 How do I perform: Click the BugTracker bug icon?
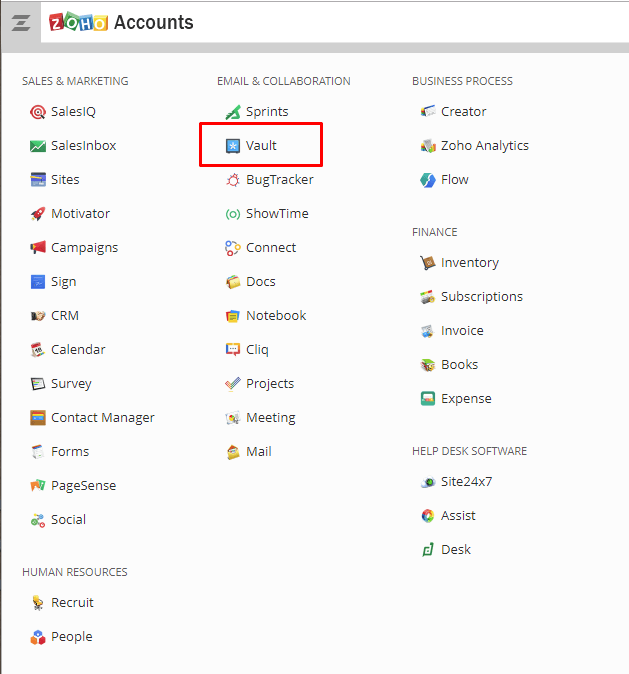click(233, 180)
